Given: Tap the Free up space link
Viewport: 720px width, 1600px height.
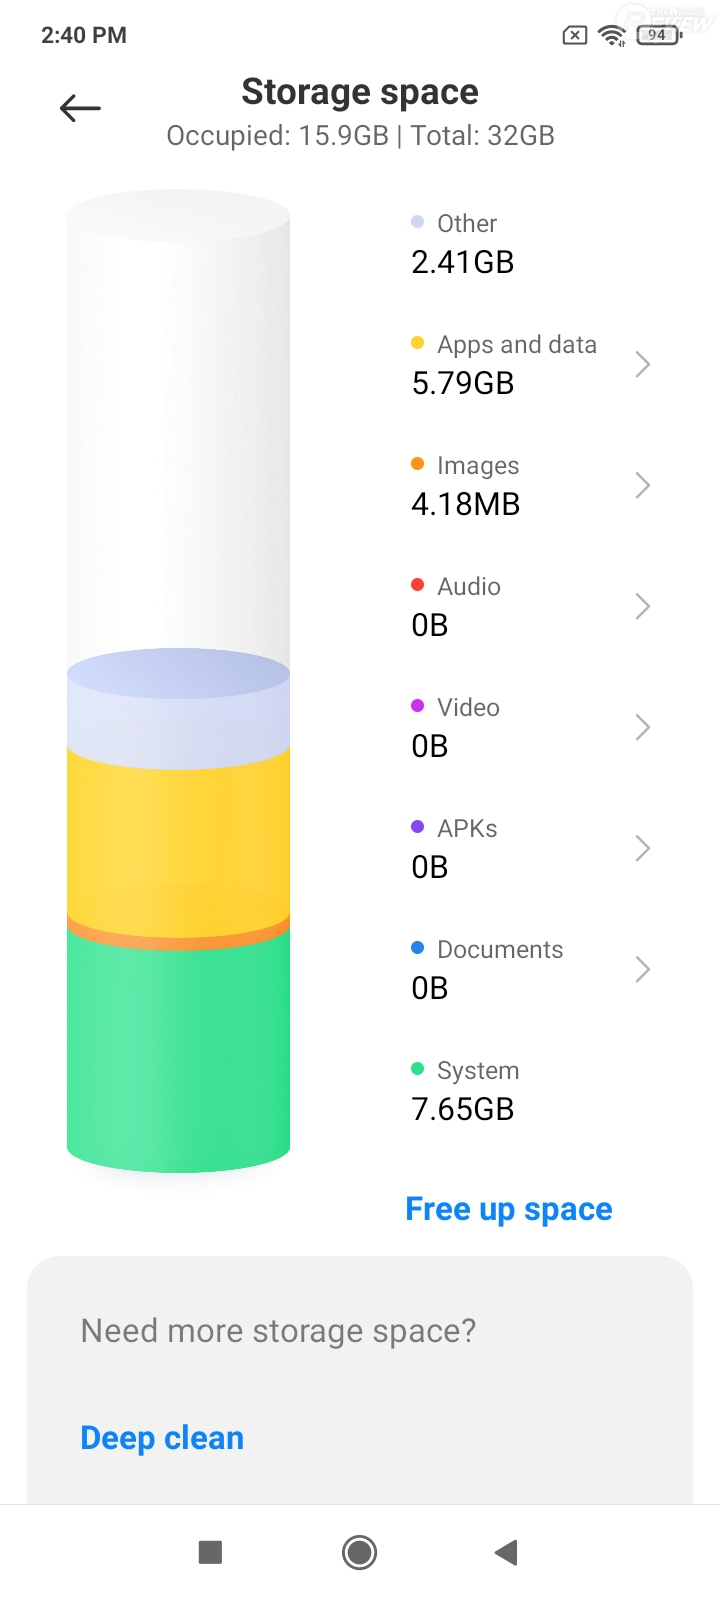Looking at the screenshot, I should pos(509,1209).
